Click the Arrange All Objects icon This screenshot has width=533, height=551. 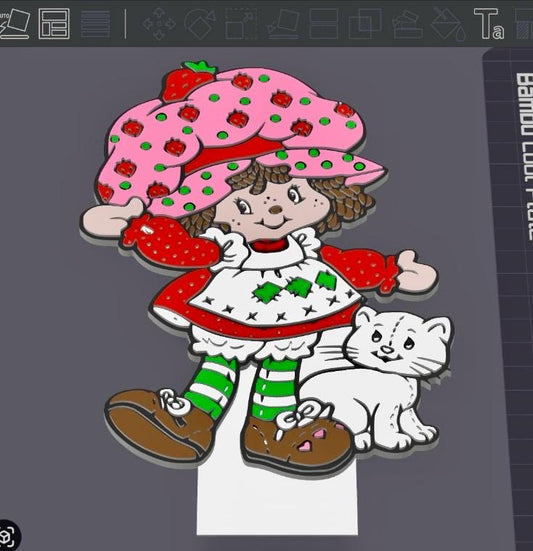click(x=54, y=24)
